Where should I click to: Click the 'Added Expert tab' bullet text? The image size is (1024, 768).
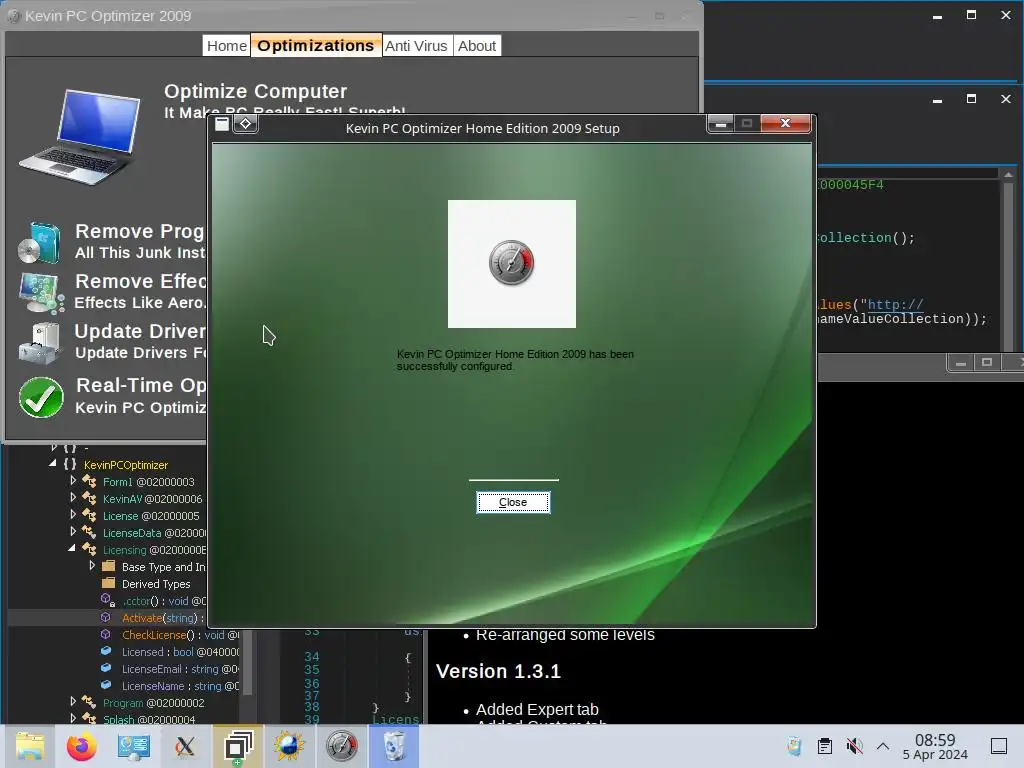(x=537, y=709)
